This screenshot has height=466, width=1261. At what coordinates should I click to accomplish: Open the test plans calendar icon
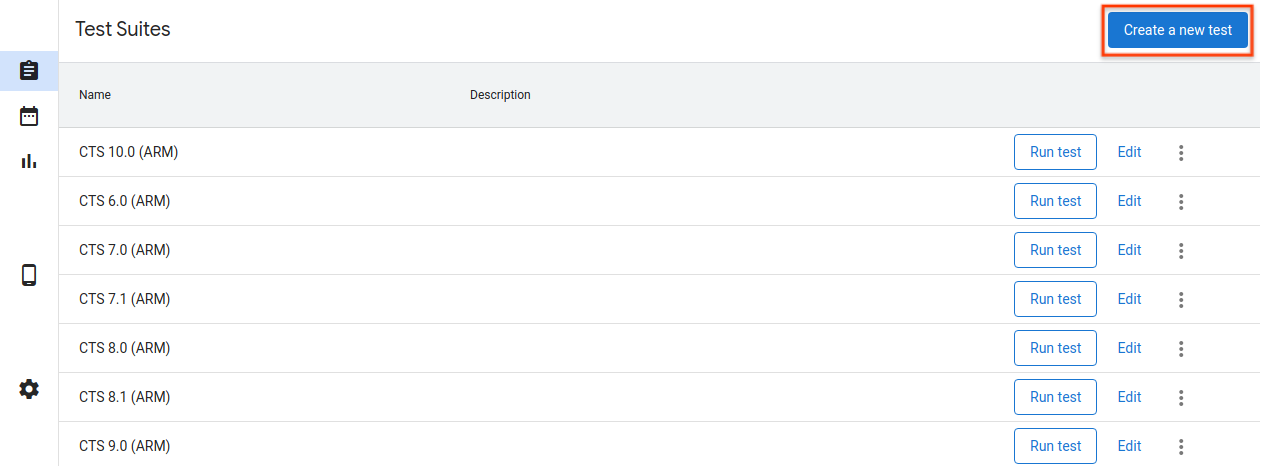29,116
